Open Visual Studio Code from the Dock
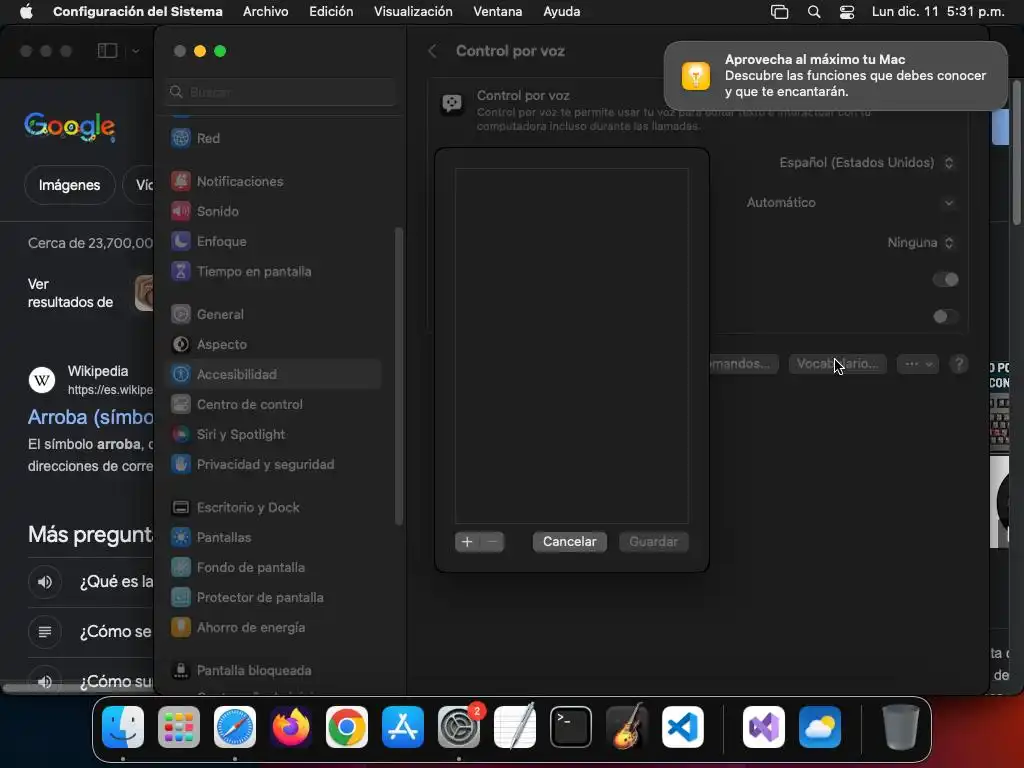The image size is (1024, 768). click(683, 727)
